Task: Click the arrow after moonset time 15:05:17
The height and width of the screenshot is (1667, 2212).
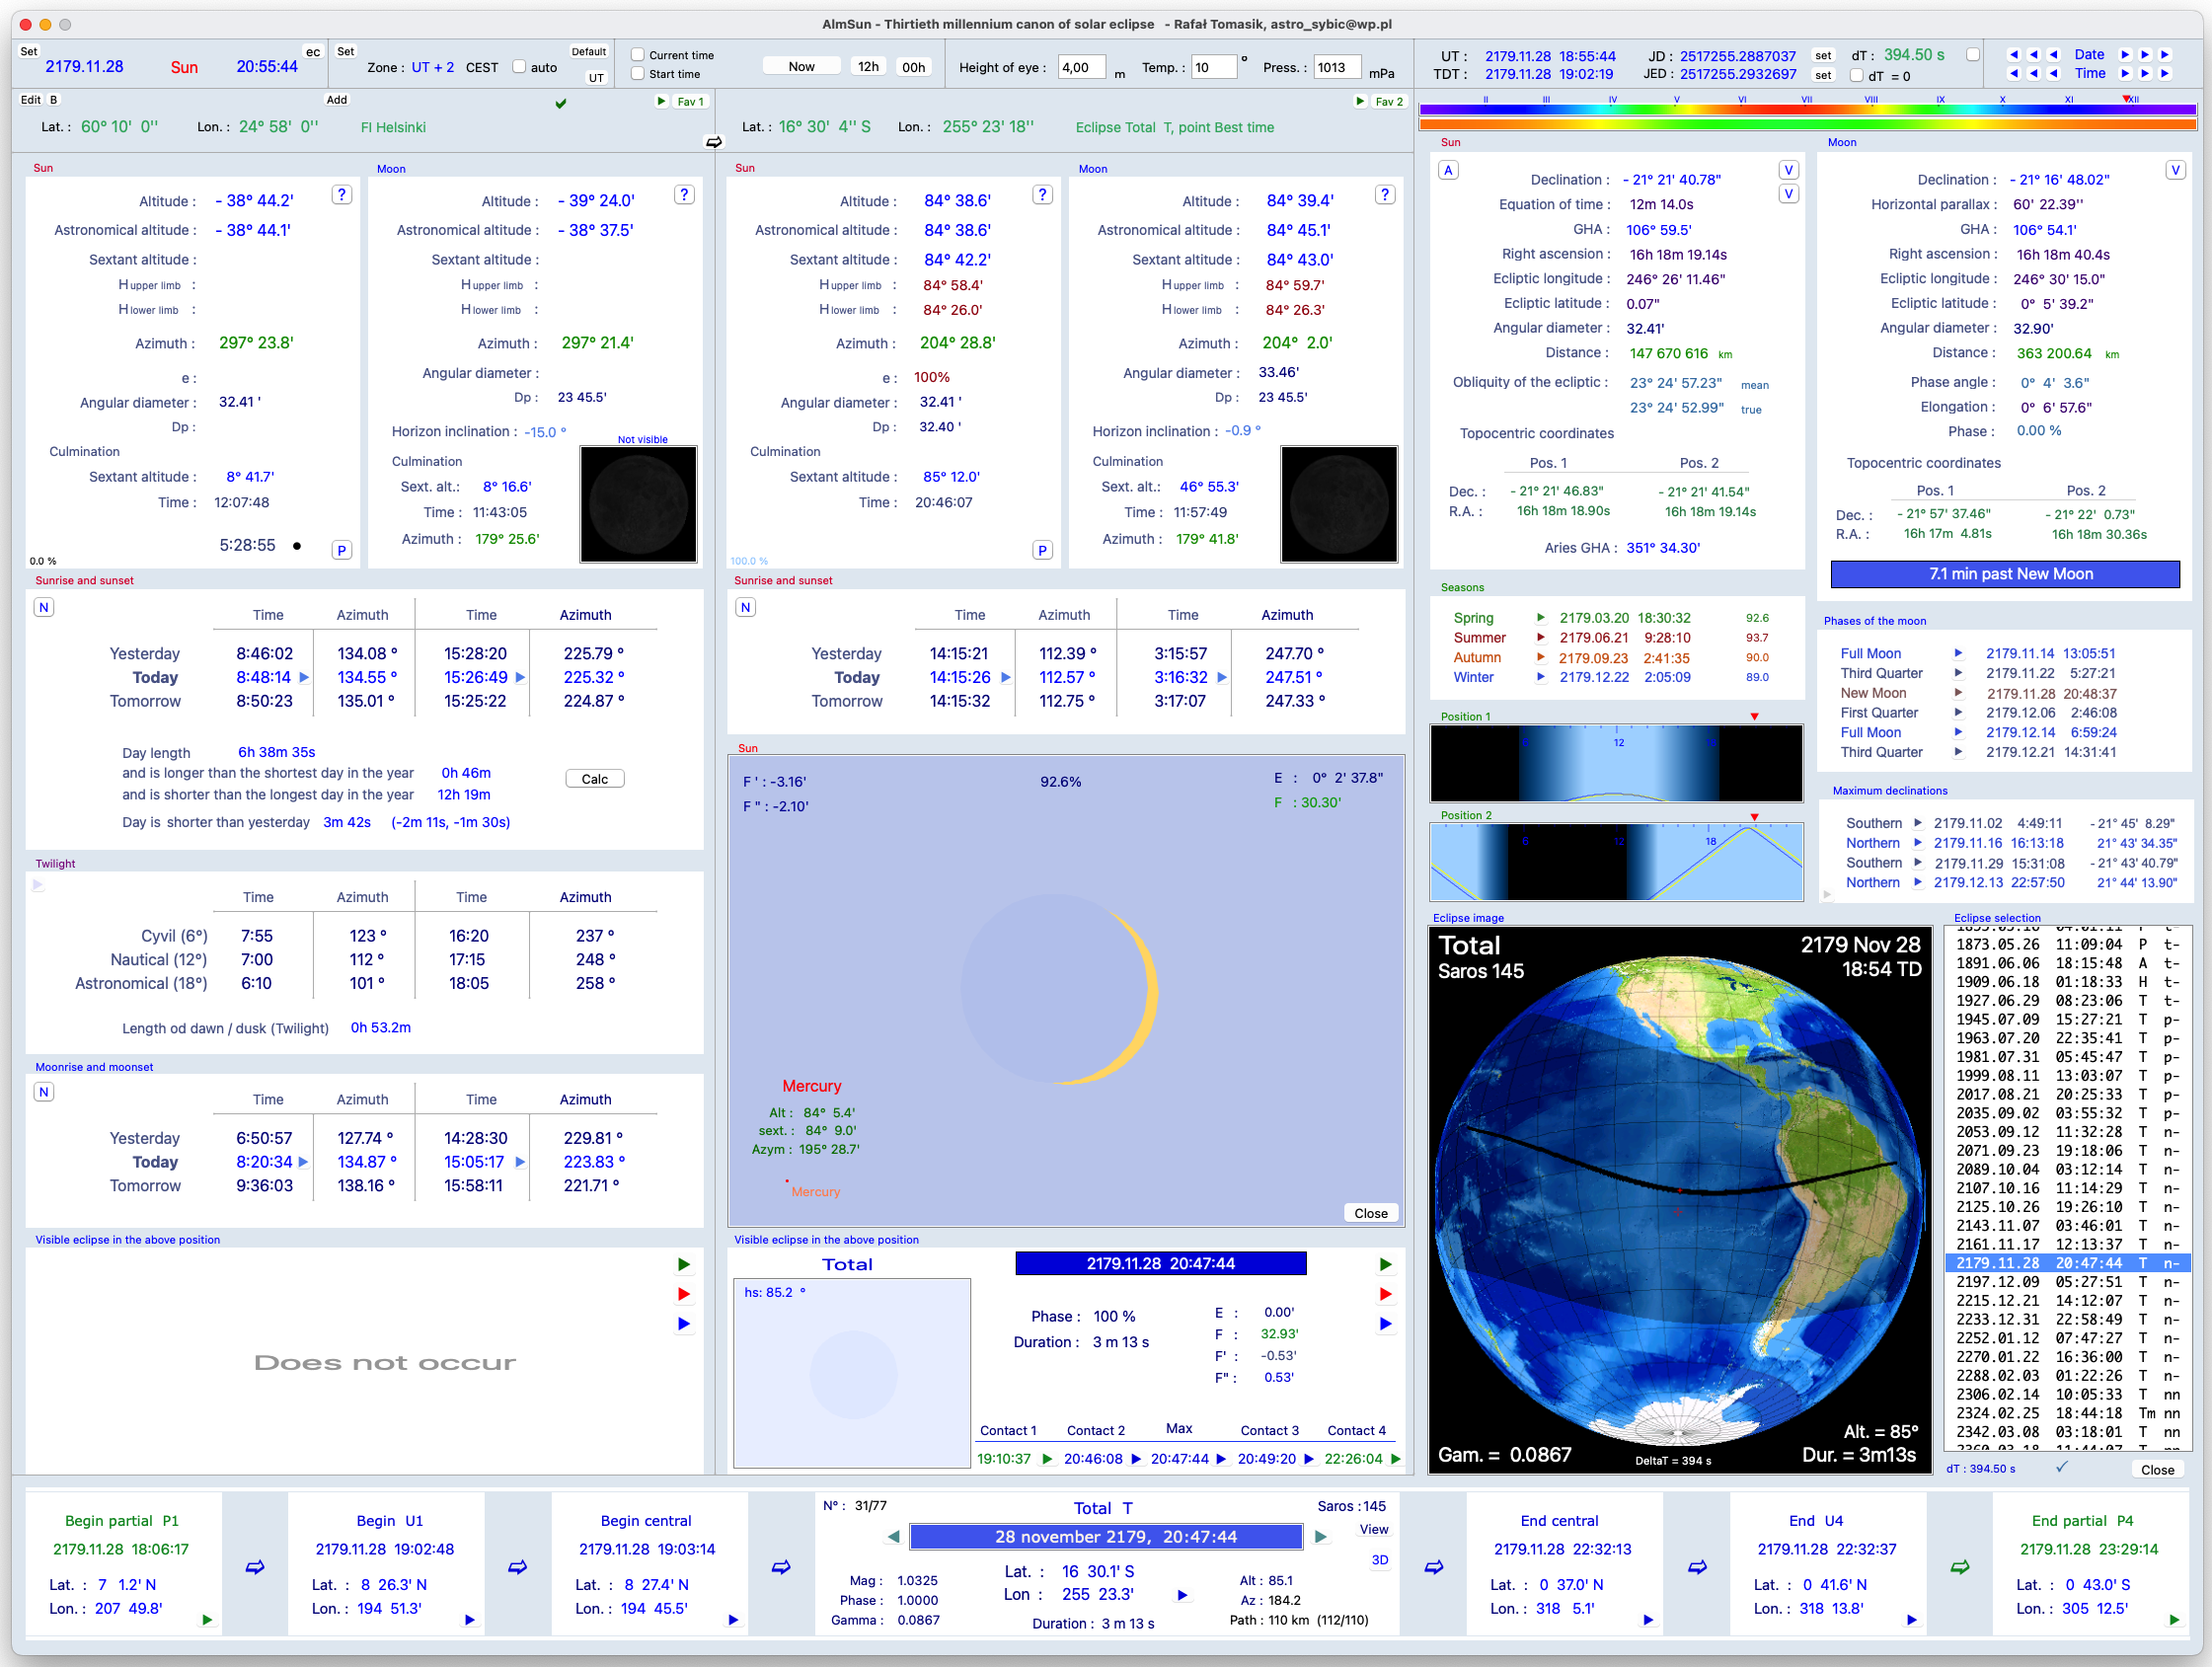Action: (x=520, y=1162)
